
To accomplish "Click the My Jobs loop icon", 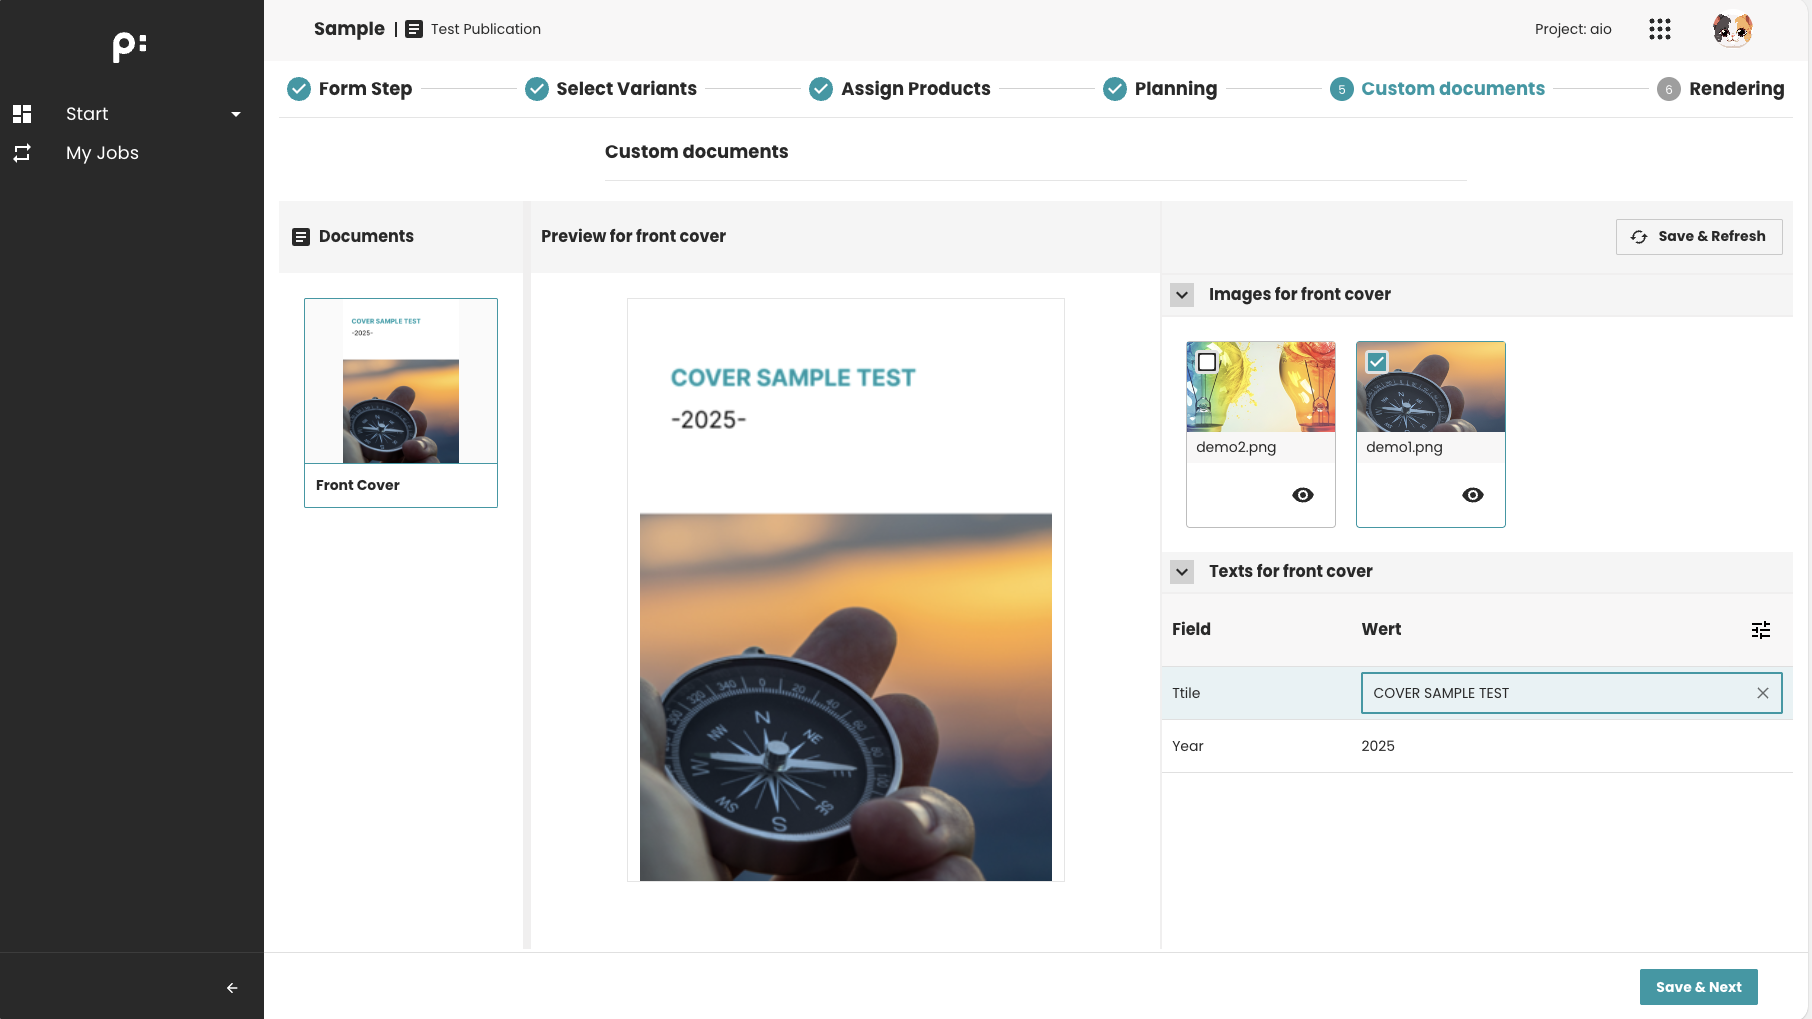I will (22, 153).
